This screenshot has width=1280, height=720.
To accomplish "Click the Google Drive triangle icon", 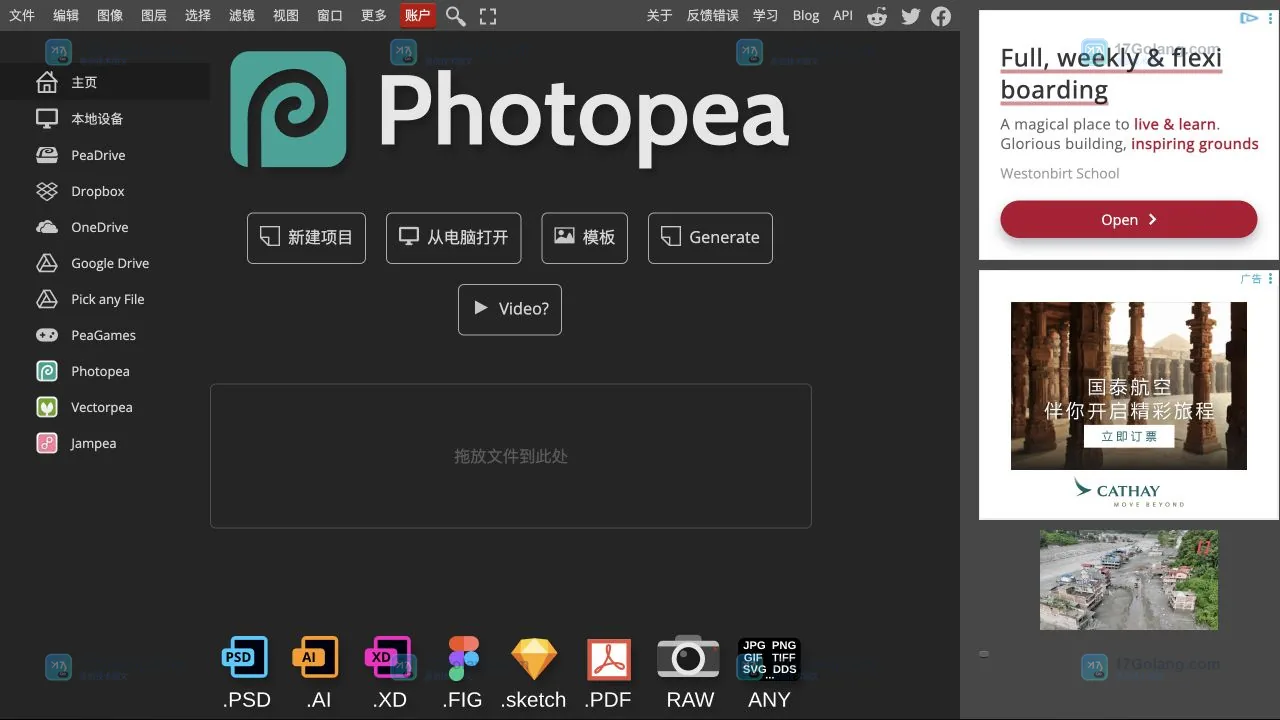I will 47,263.
